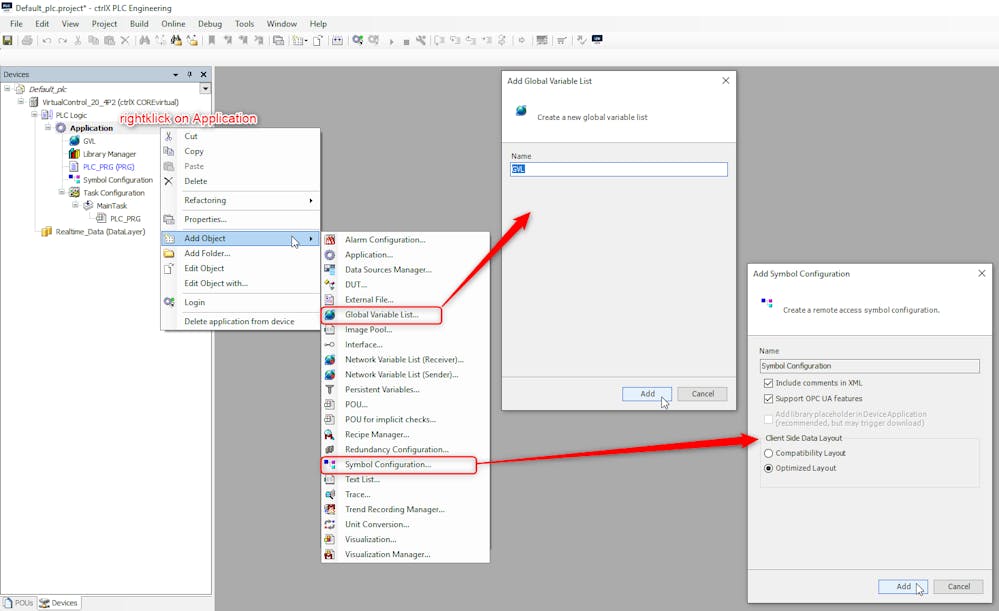The height and width of the screenshot is (611, 999).
Task: Click the Find binoculars icon in toolbar
Action: [x=145, y=40]
